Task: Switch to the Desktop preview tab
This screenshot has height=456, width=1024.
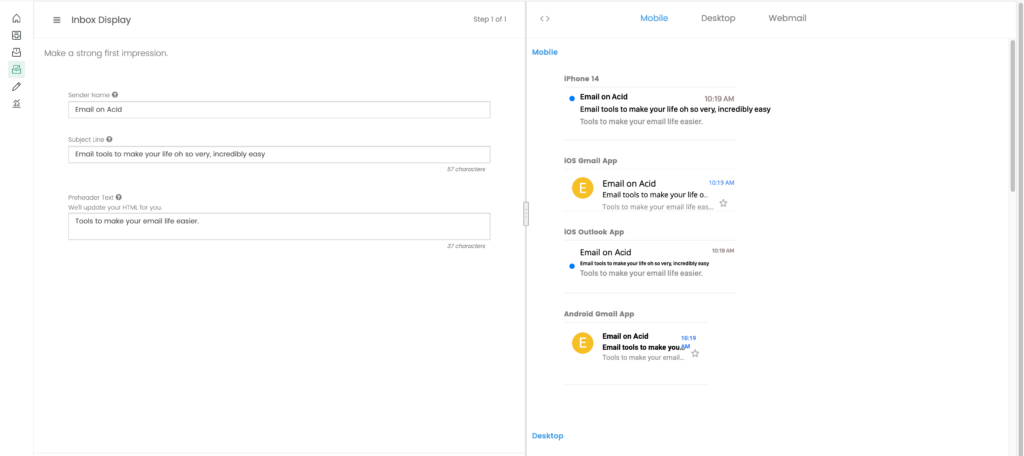Action: (x=718, y=18)
